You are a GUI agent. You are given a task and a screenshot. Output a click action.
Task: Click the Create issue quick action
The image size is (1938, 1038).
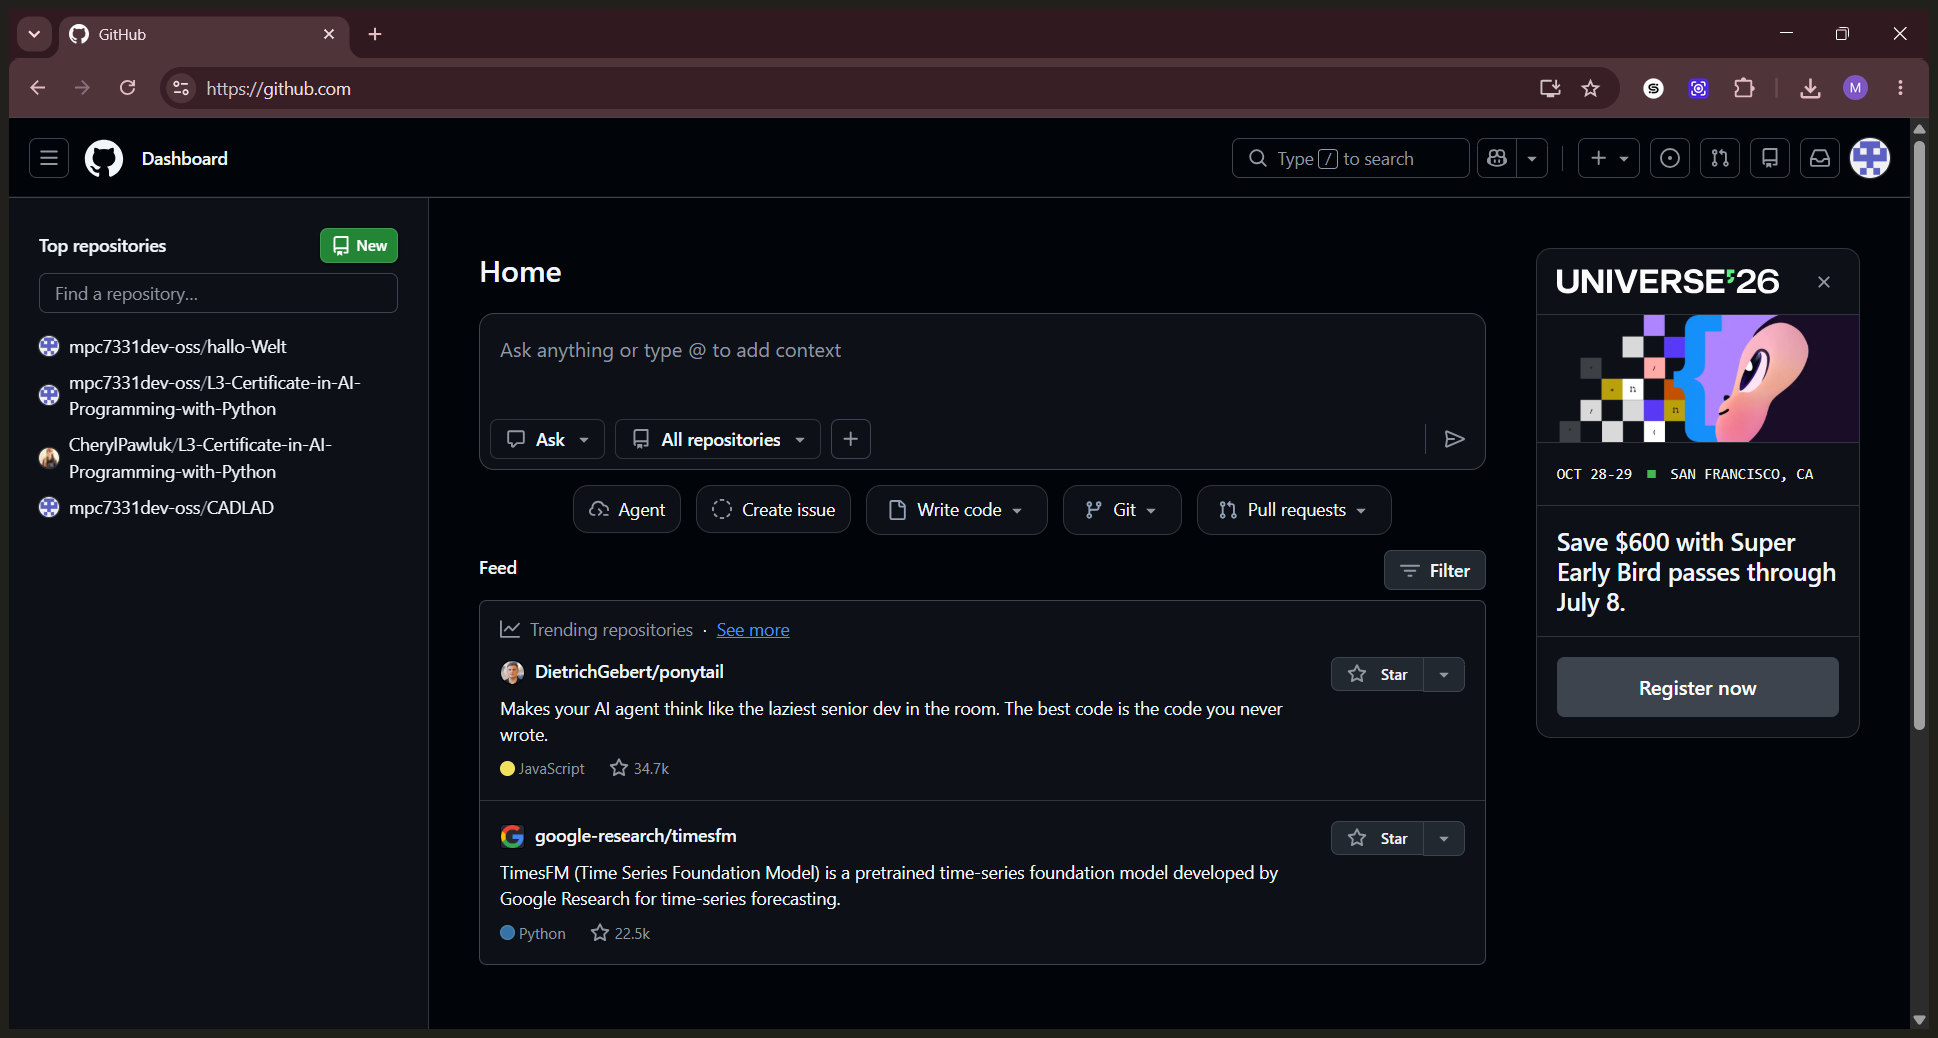click(773, 509)
